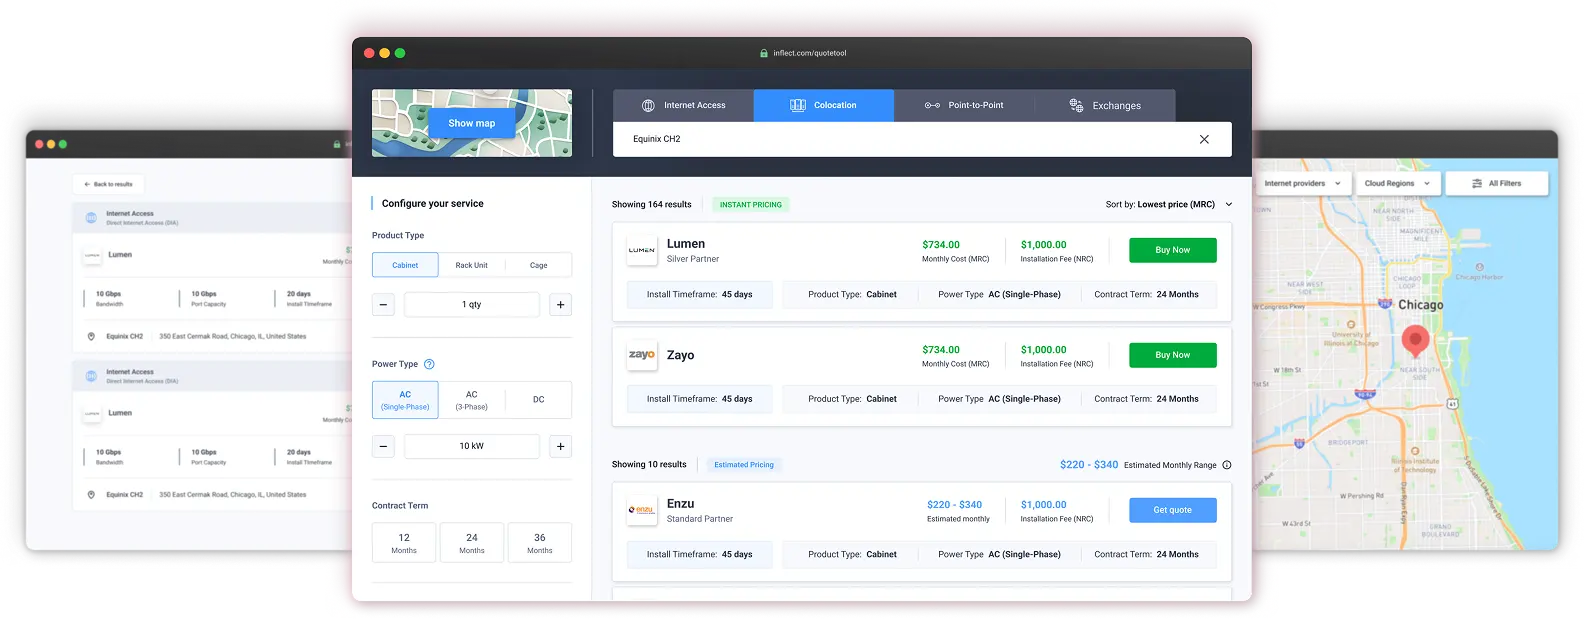Viewport: 1584px width, 619px height.
Task: Click the inflect.com/quotetool address
Action: [810, 53]
